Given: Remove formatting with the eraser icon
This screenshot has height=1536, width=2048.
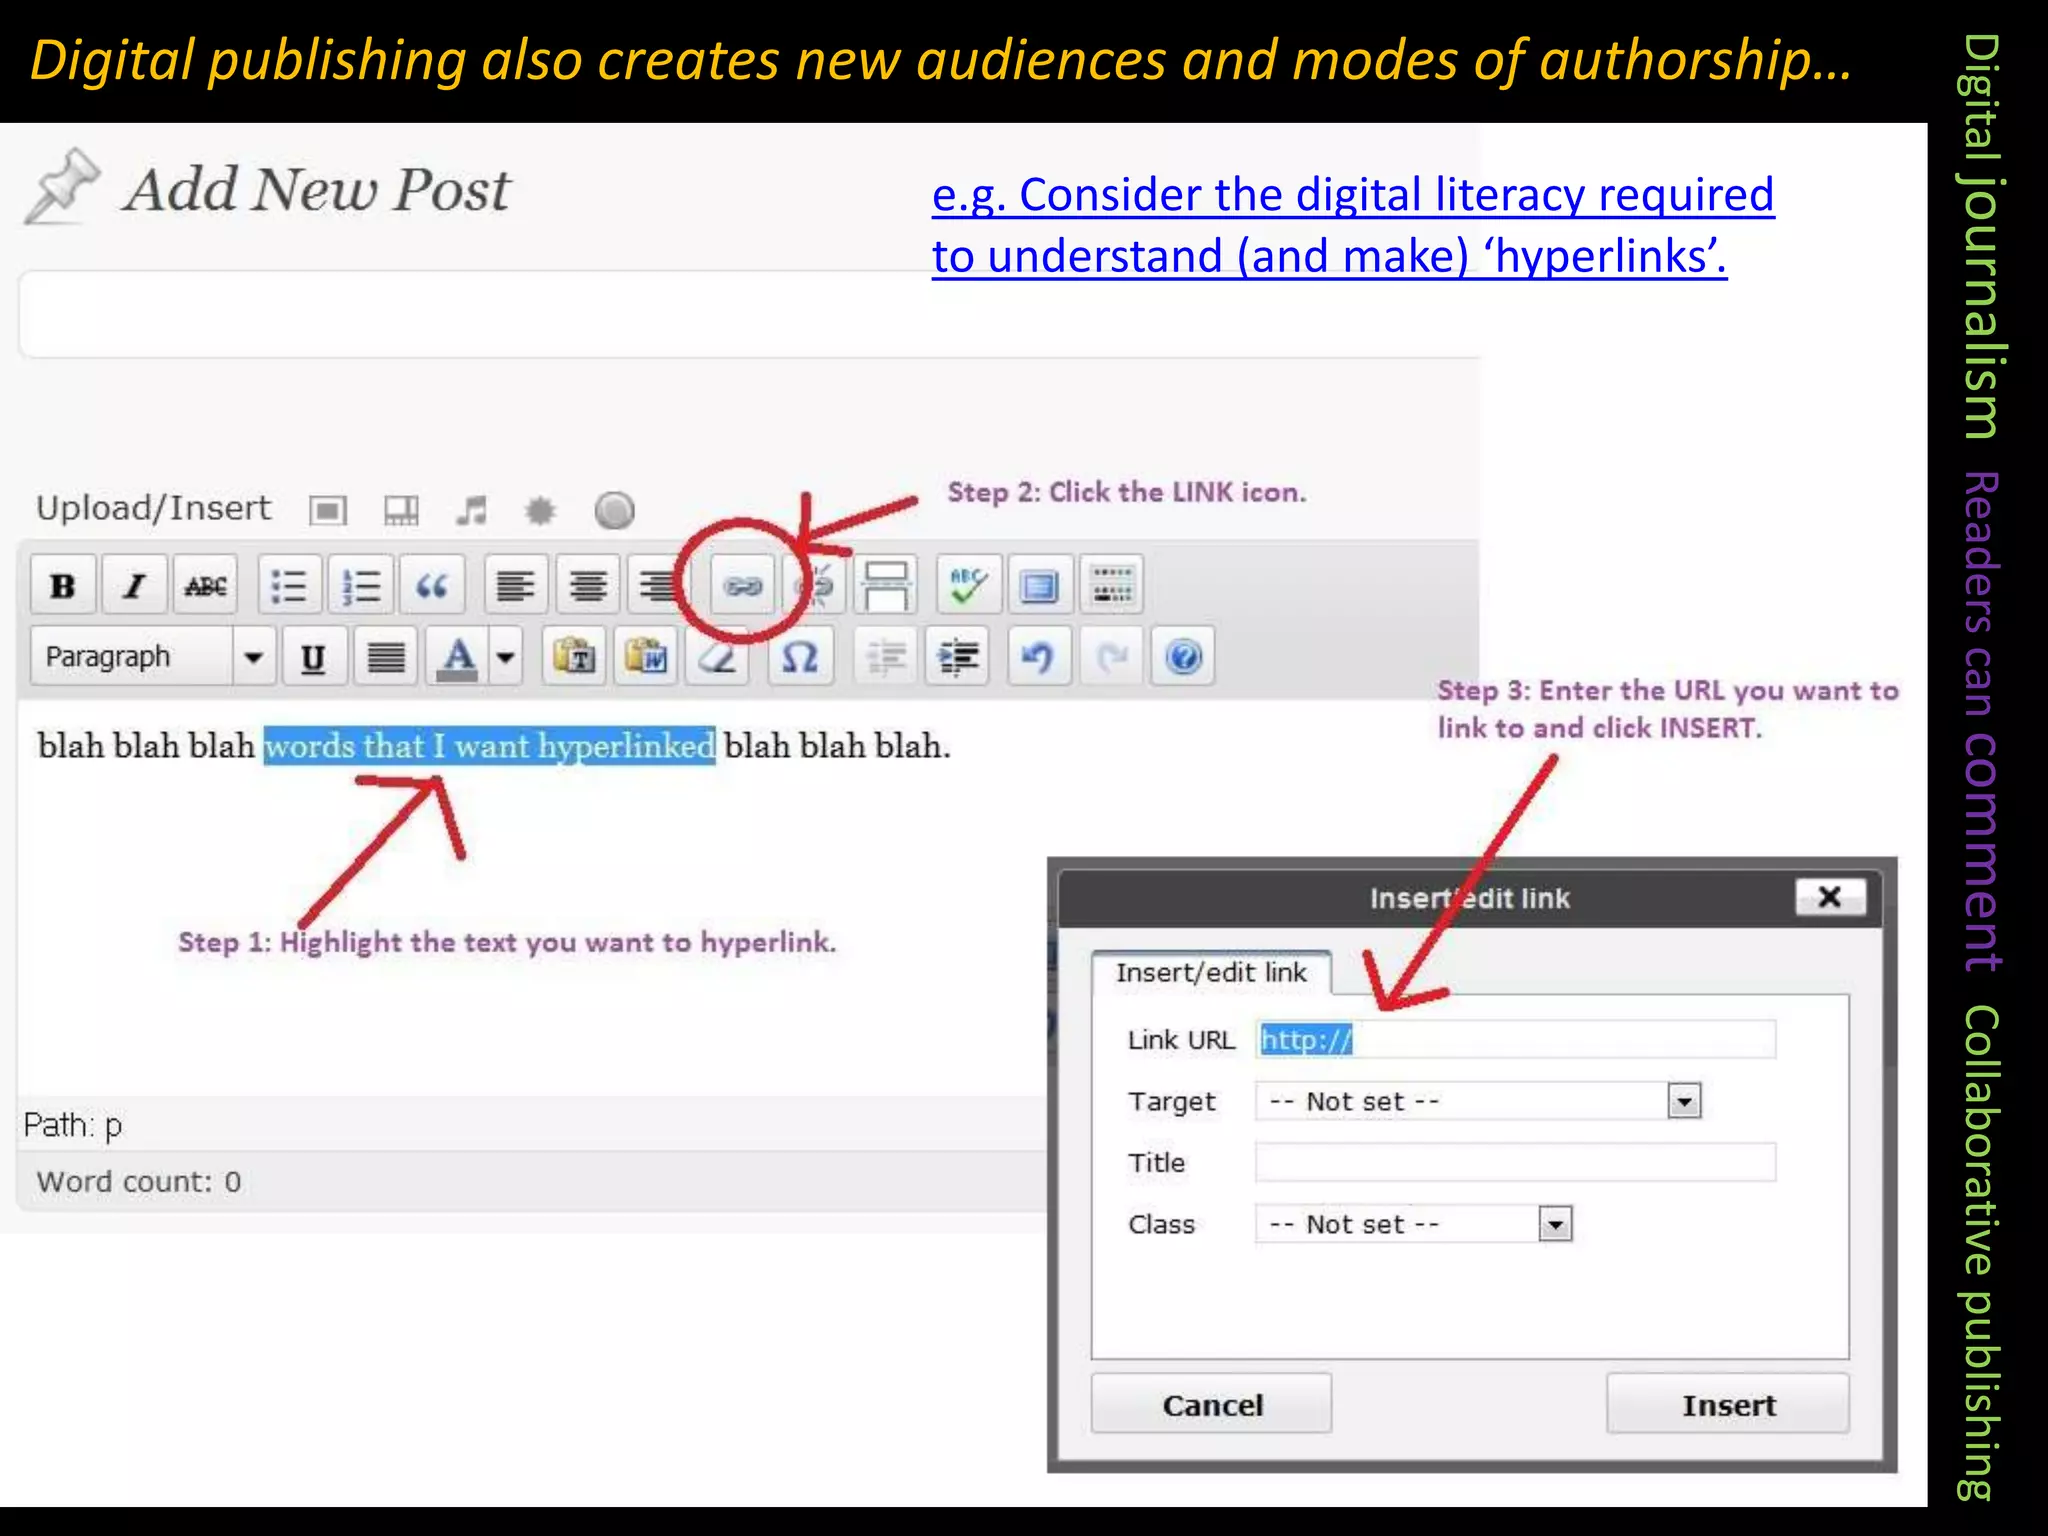Looking at the screenshot, I should pos(717,657).
